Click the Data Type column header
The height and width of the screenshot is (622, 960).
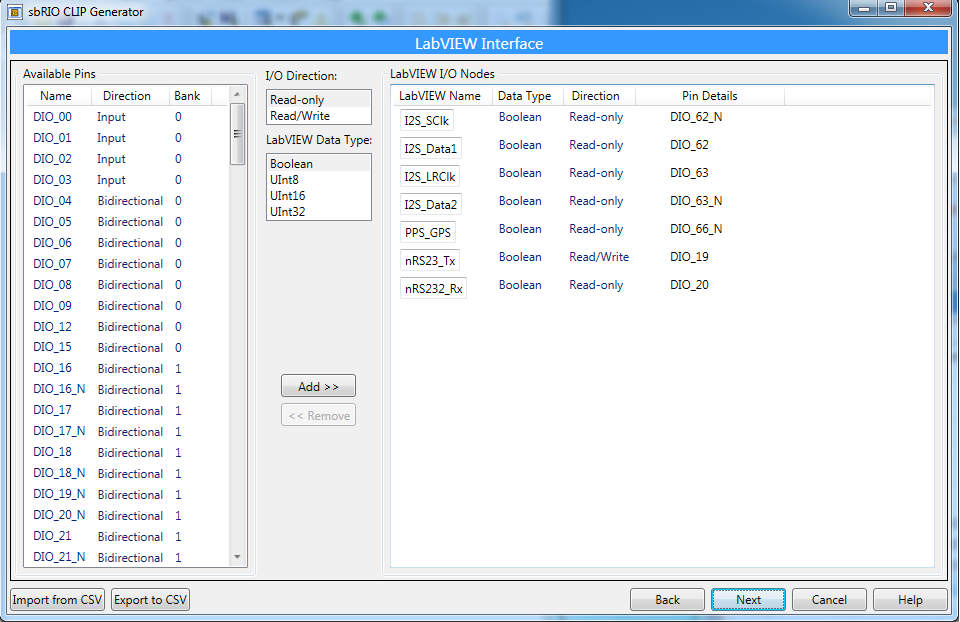point(528,96)
